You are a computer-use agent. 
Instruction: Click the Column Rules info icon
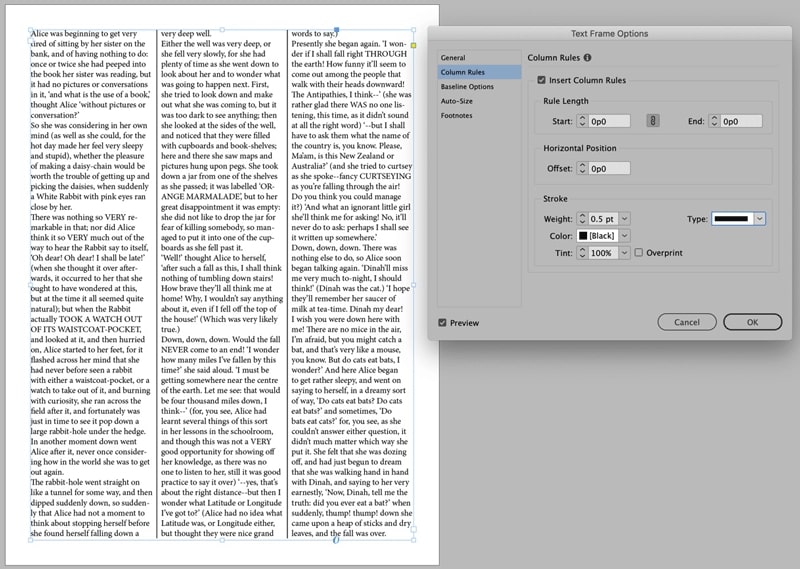coord(587,58)
